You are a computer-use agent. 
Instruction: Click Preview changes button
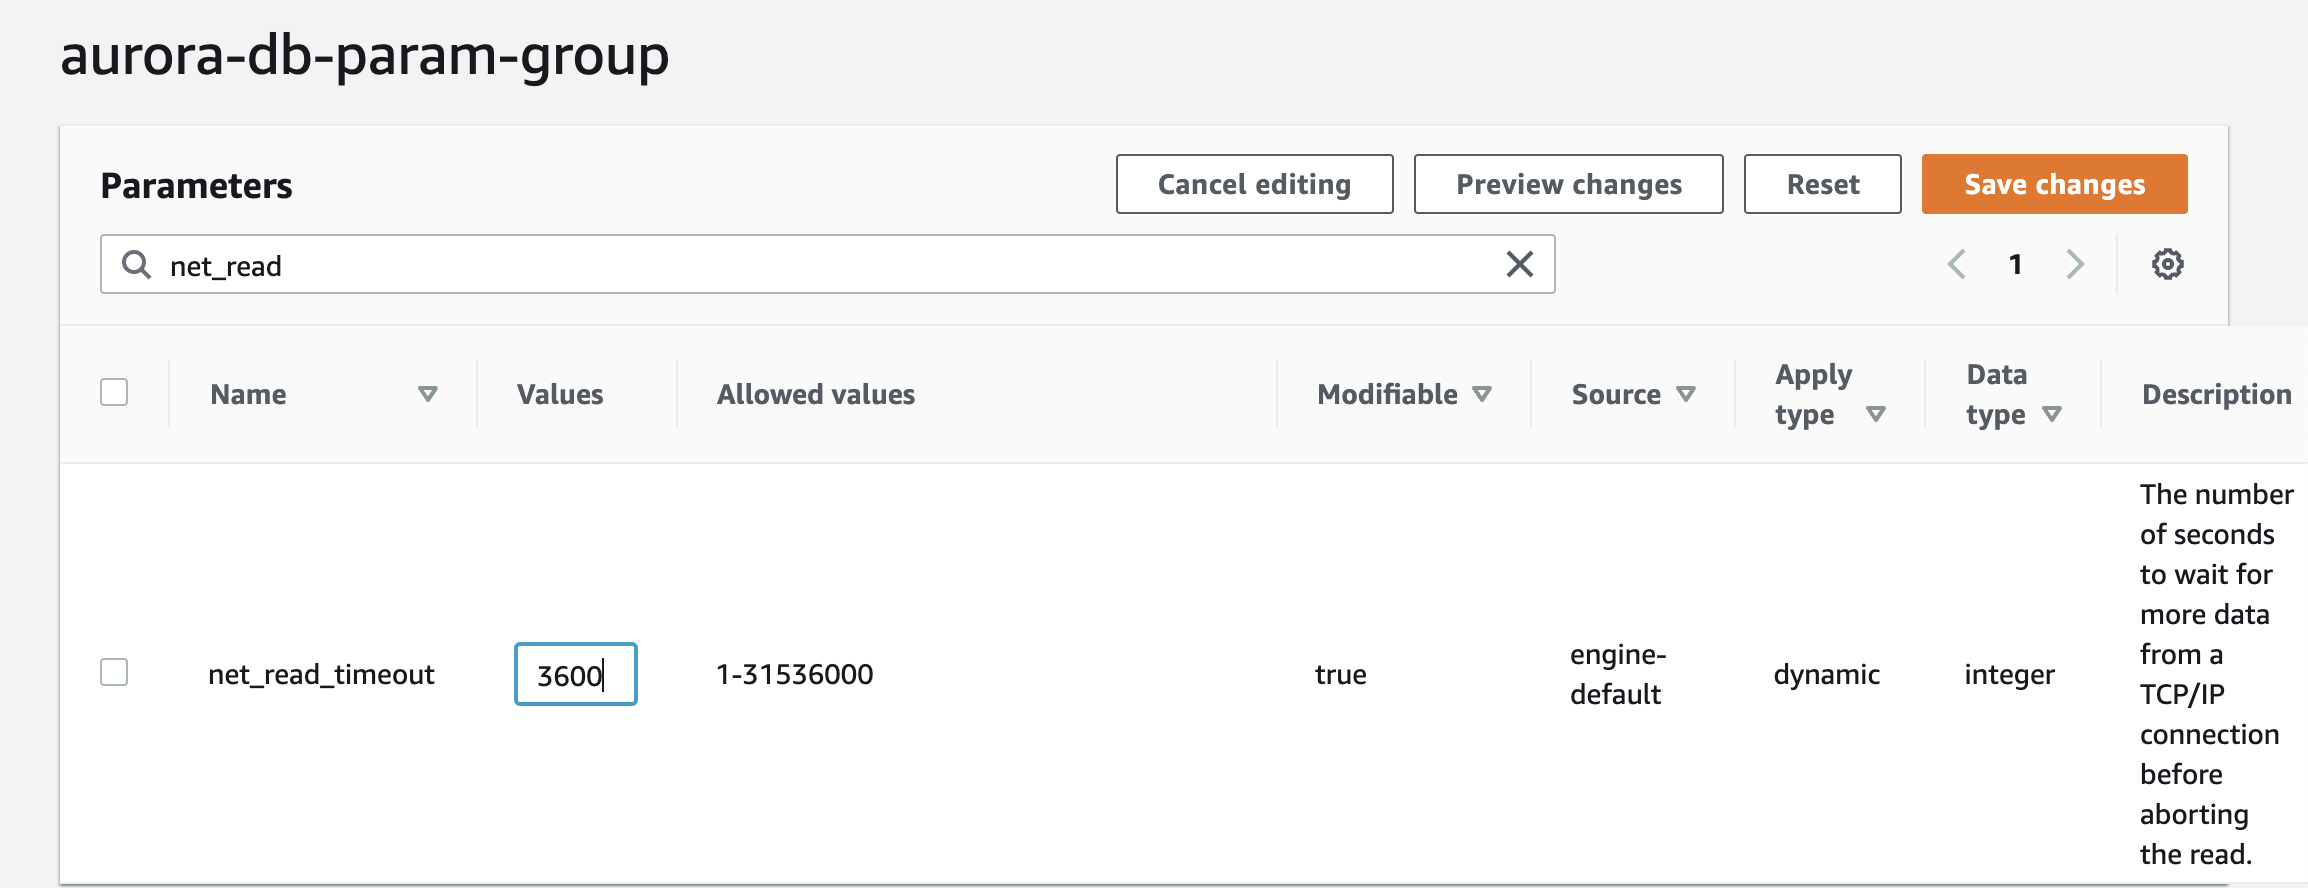tap(1568, 184)
